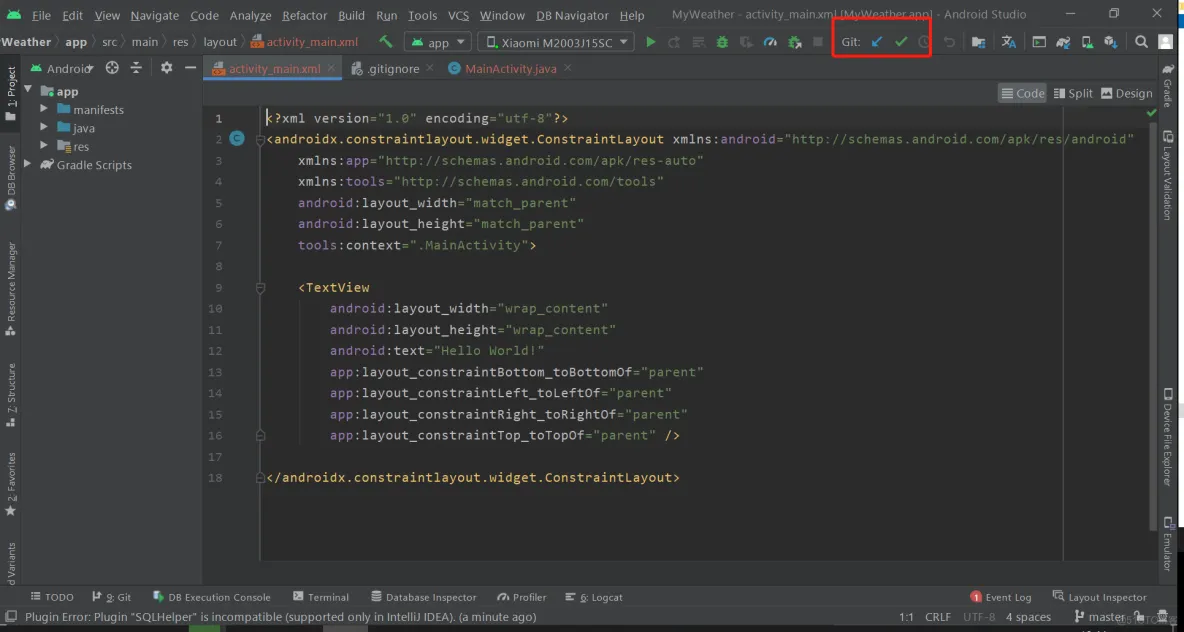Click Sync Project with Gradle Files elephant icon
Image resolution: width=1184 pixels, height=632 pixels.
tap(1063, 42)
